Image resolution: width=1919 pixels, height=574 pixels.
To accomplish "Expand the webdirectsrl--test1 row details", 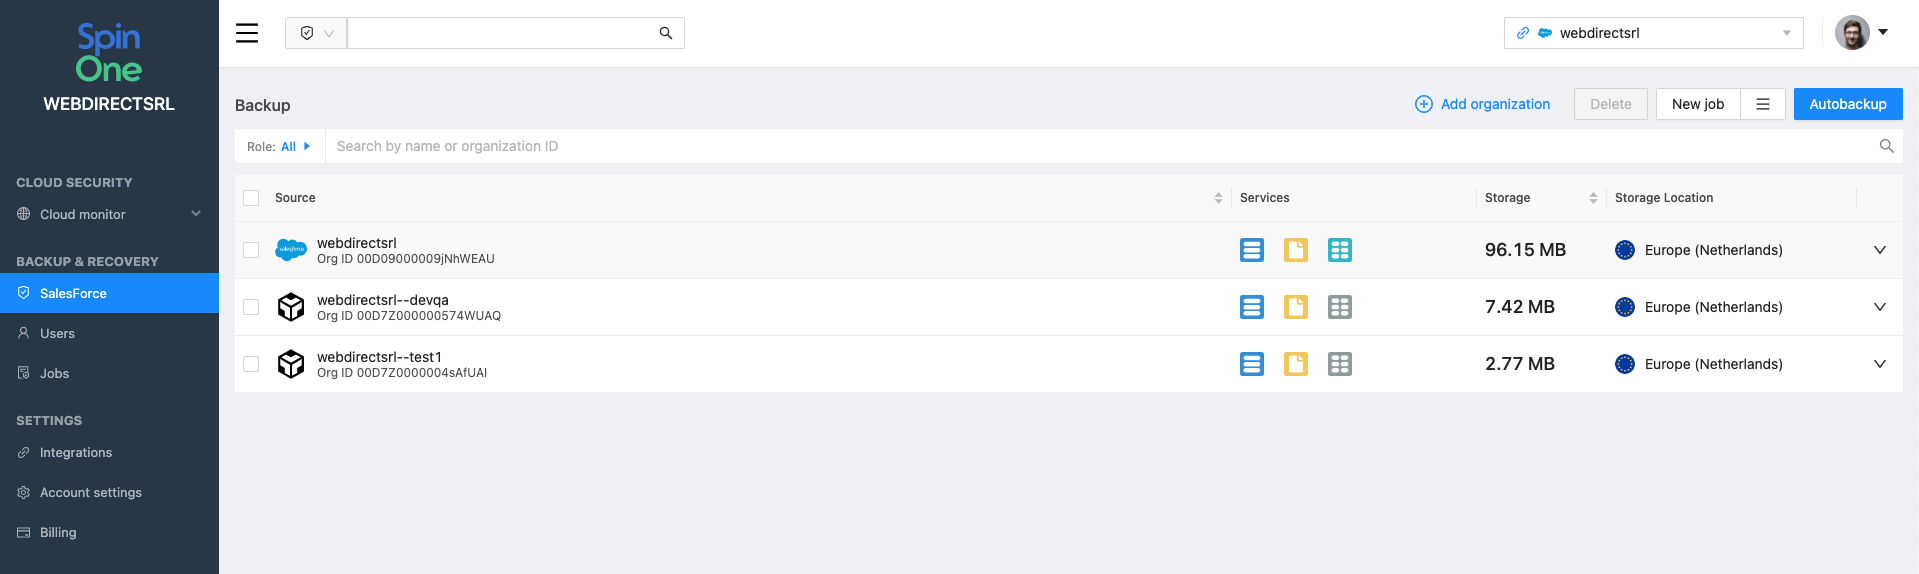I will click(x=1880, y=364).
